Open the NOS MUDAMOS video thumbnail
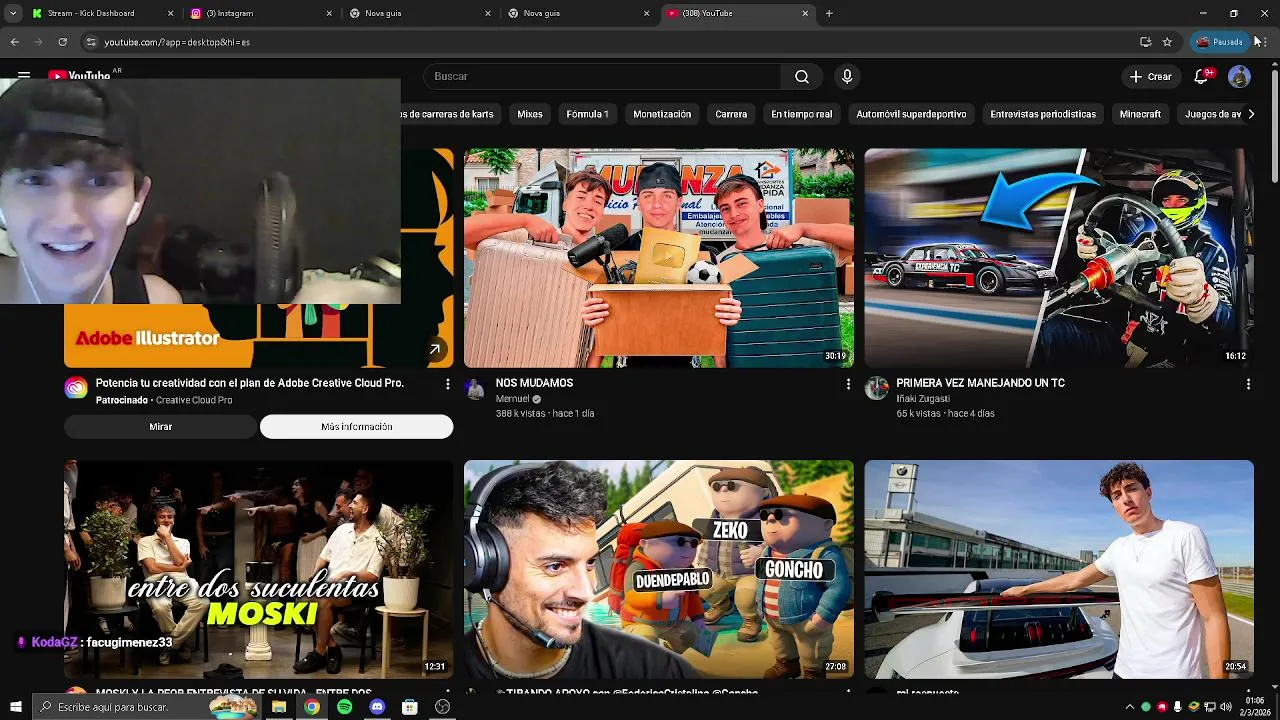 (658, 258)
